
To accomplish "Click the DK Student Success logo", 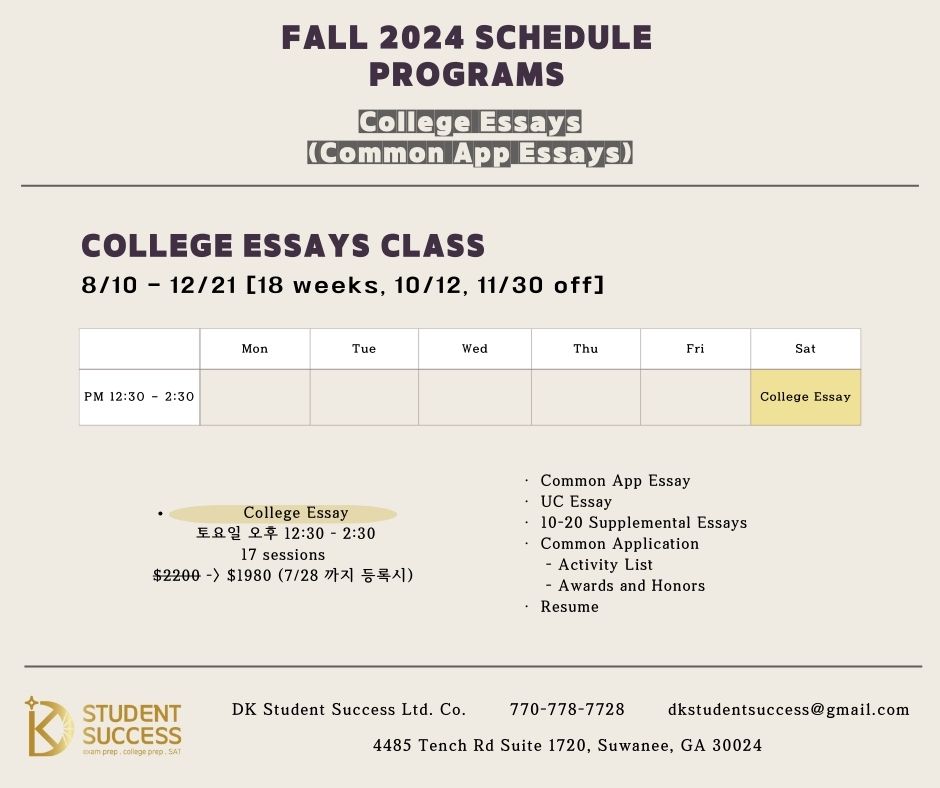I will pyautogui.click(x=103, y=727).
